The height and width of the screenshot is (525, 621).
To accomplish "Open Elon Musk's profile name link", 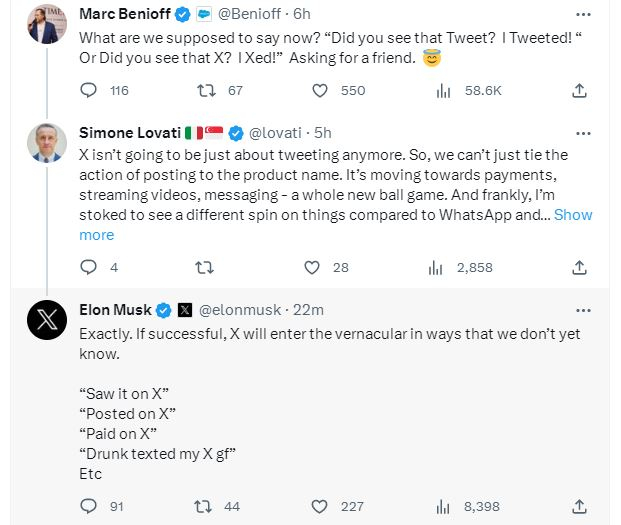I will coord(113,309).
